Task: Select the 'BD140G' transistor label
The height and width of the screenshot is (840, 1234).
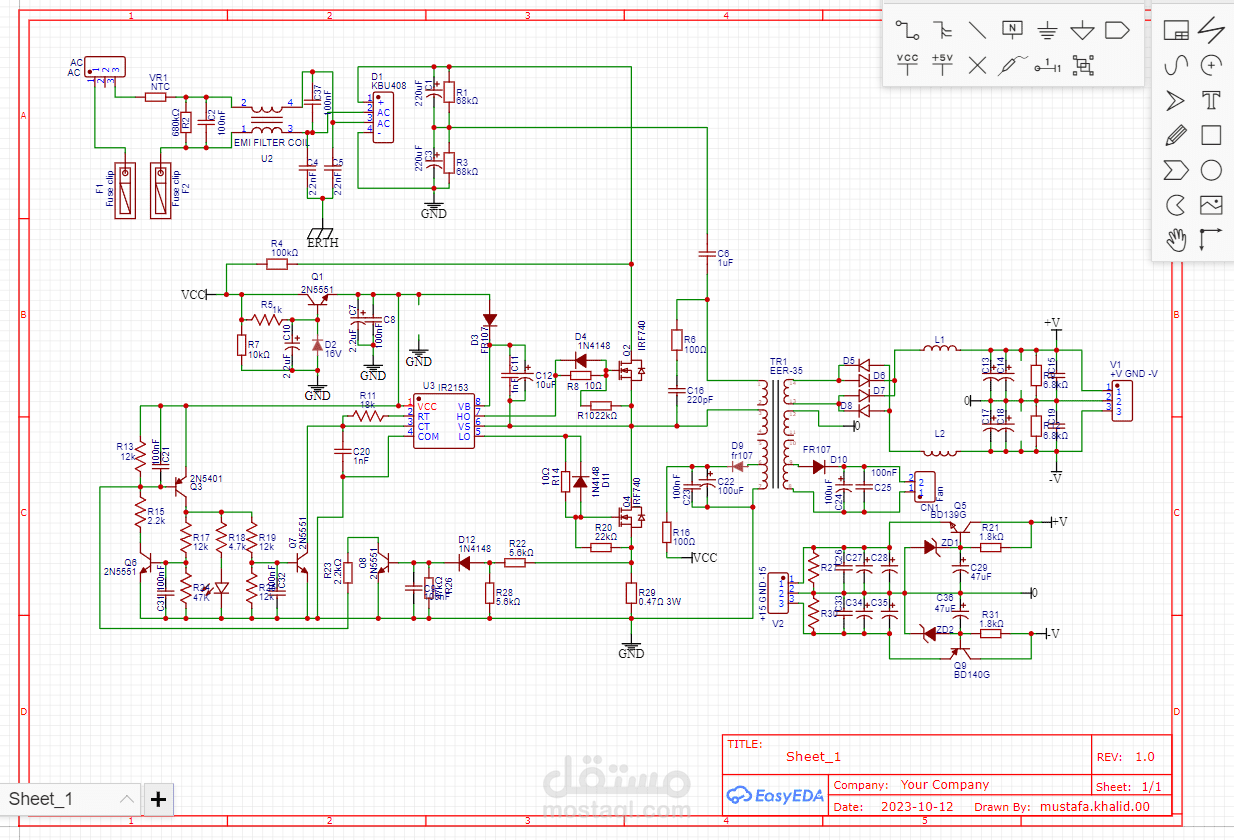Action: 971,675
